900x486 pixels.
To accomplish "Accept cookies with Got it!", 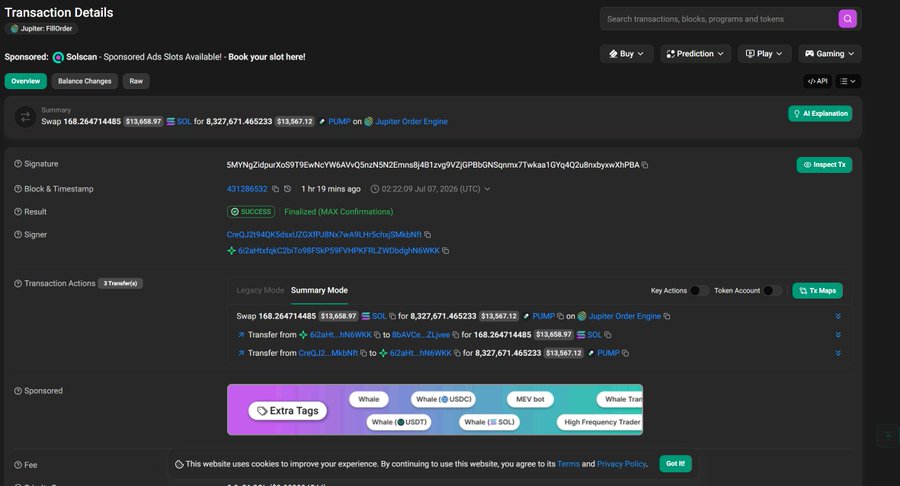I will [676, 464].
